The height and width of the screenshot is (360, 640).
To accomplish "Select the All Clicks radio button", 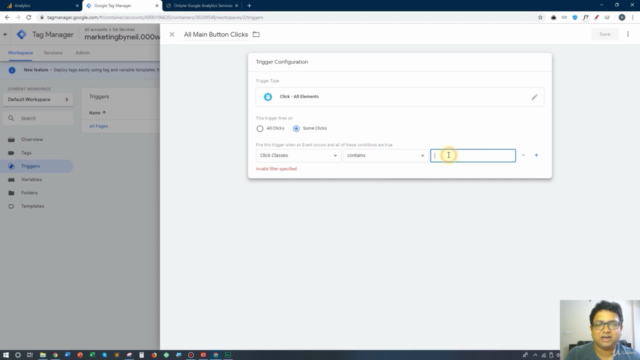I will pos(260,129).
